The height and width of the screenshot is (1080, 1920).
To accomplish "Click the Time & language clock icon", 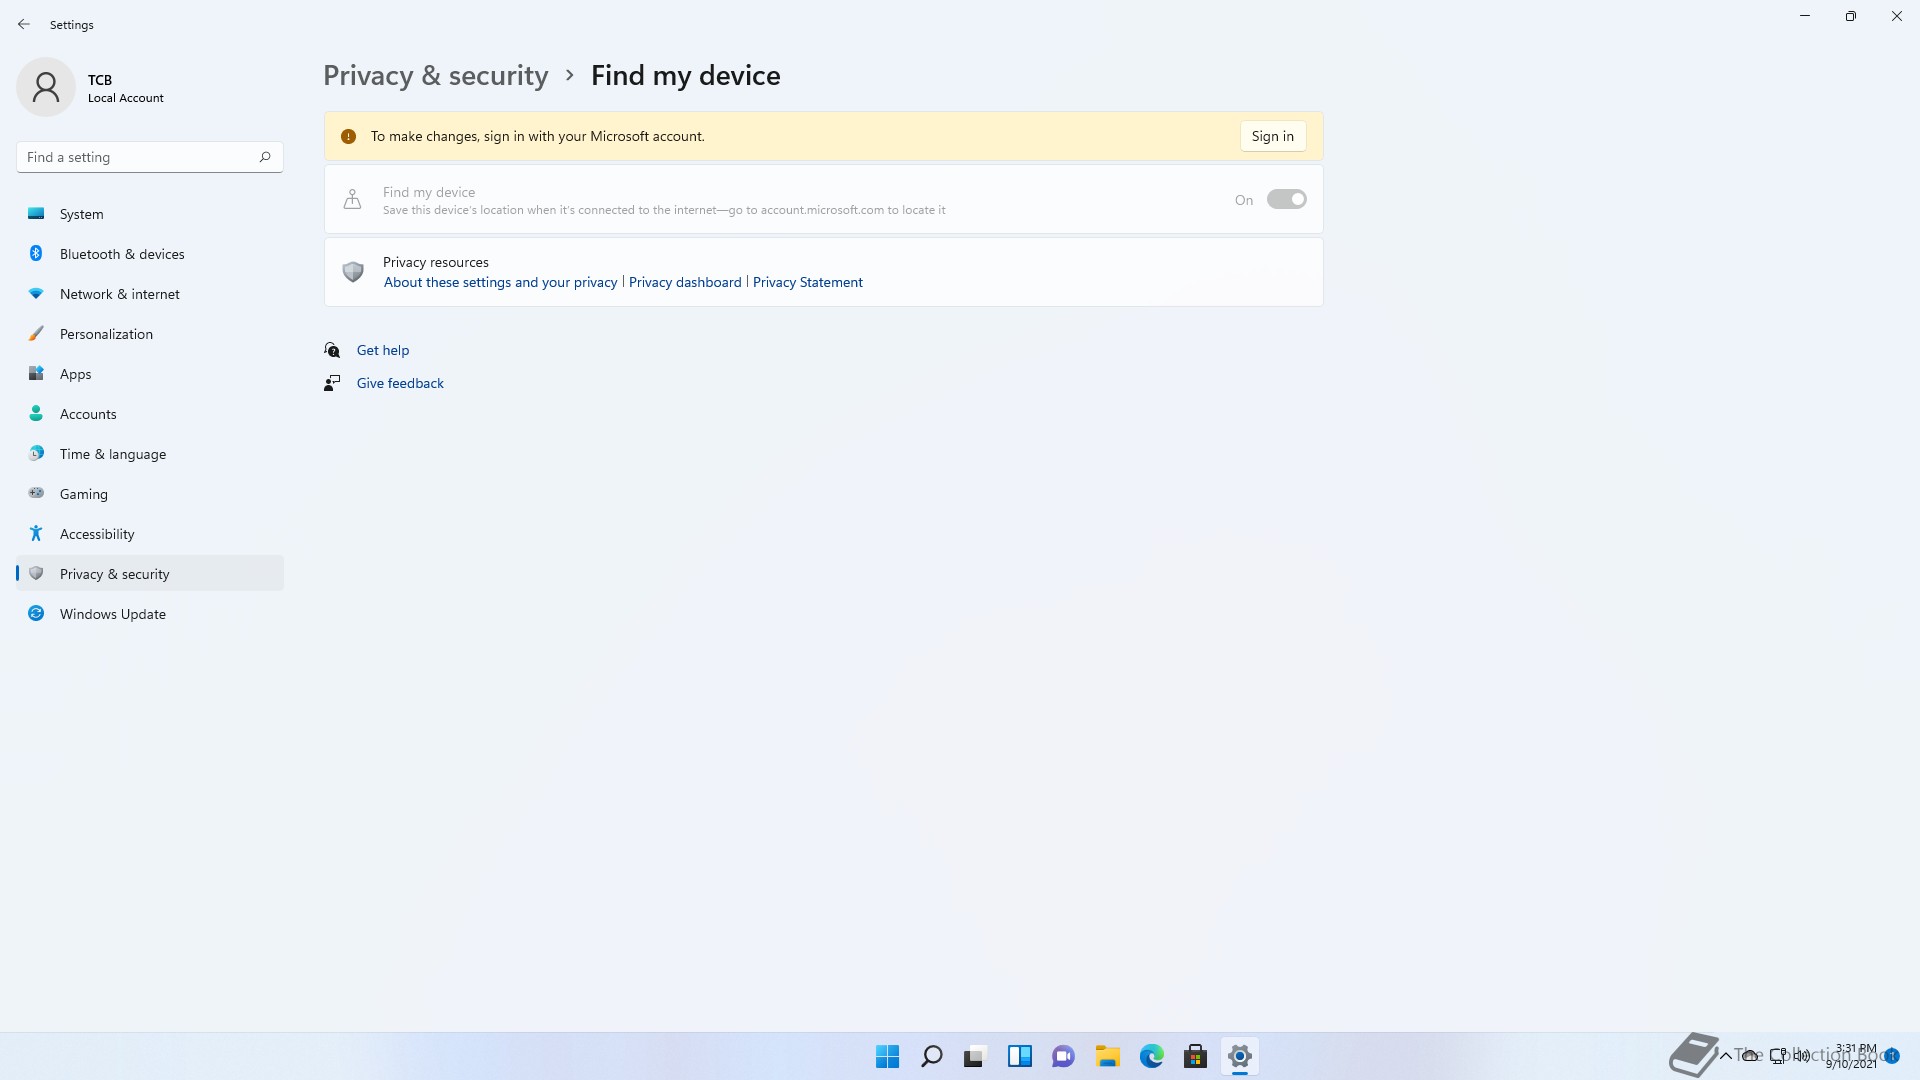I will (x=36, y=453).
